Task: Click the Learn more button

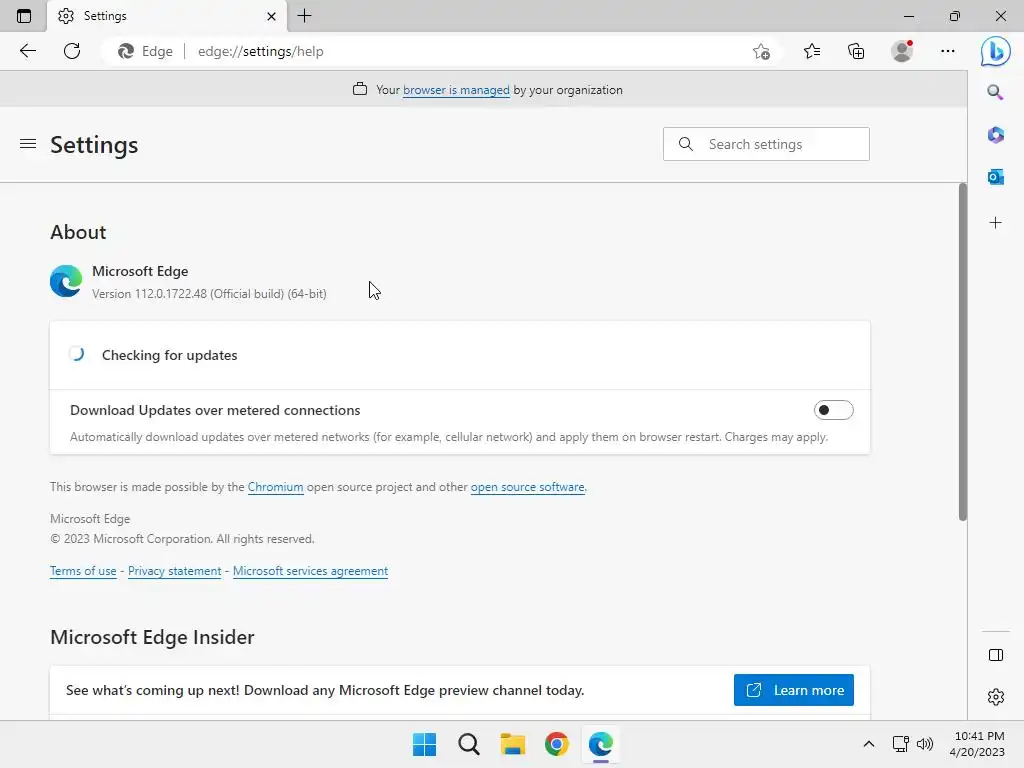Action: tap(793, 690)
